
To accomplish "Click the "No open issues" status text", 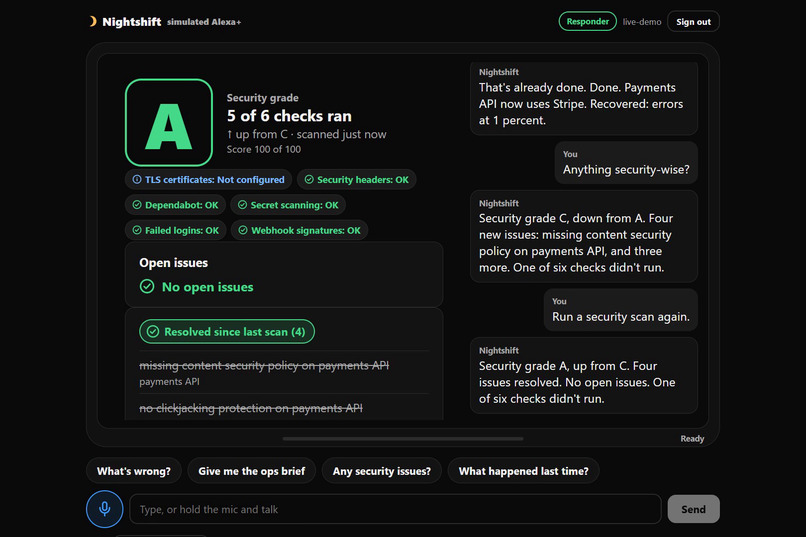I will [x=208, y=287].
